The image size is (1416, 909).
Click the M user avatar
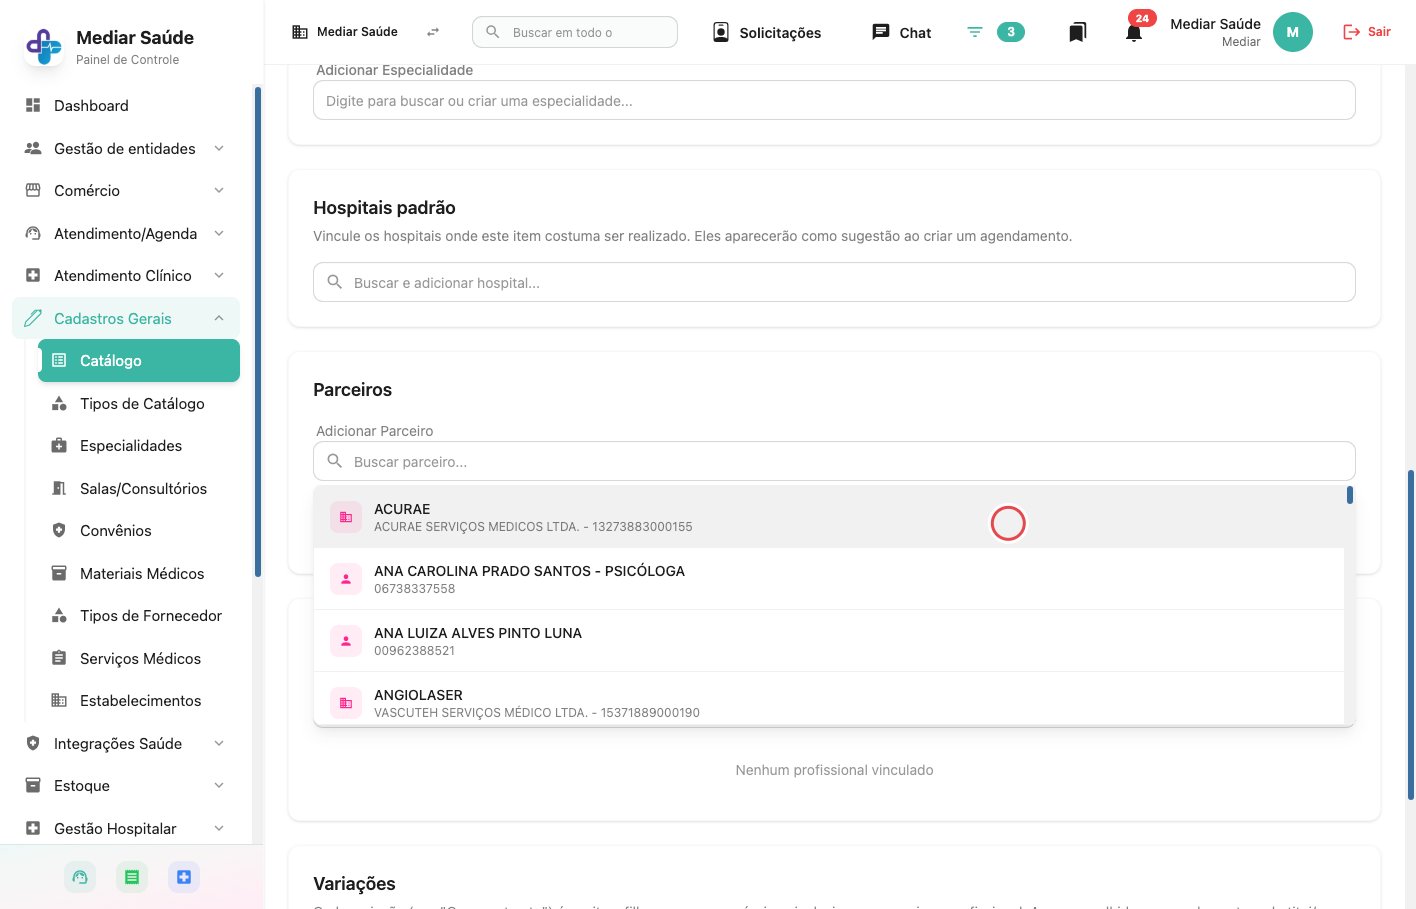click(x=1292, y=32)
